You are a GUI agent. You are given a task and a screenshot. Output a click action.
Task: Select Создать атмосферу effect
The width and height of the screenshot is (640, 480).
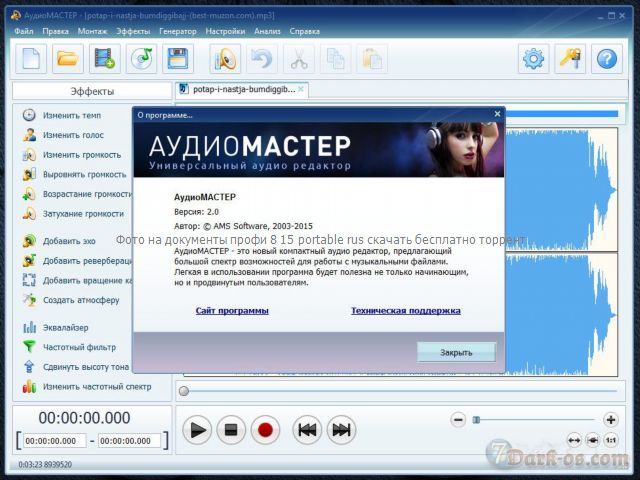(x=71, y=300)
